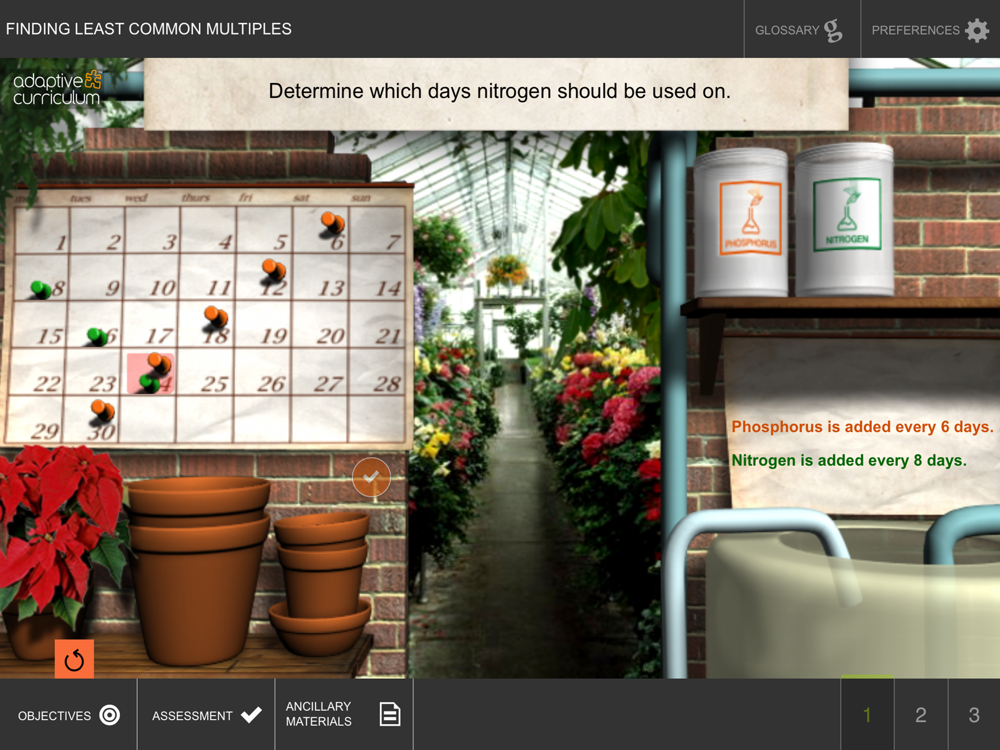Select calendar day 14
The height and width of the screenshot is (750, 1000).
click(377, 277)
